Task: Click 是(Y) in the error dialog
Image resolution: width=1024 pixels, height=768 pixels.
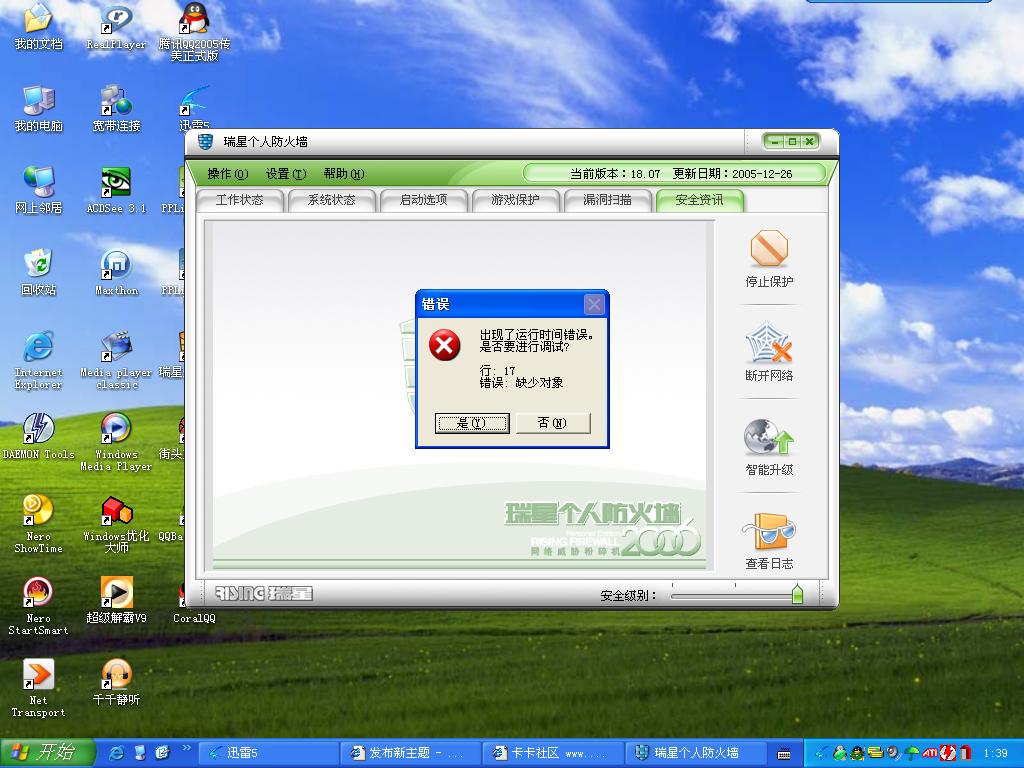Action: [472, 423]
